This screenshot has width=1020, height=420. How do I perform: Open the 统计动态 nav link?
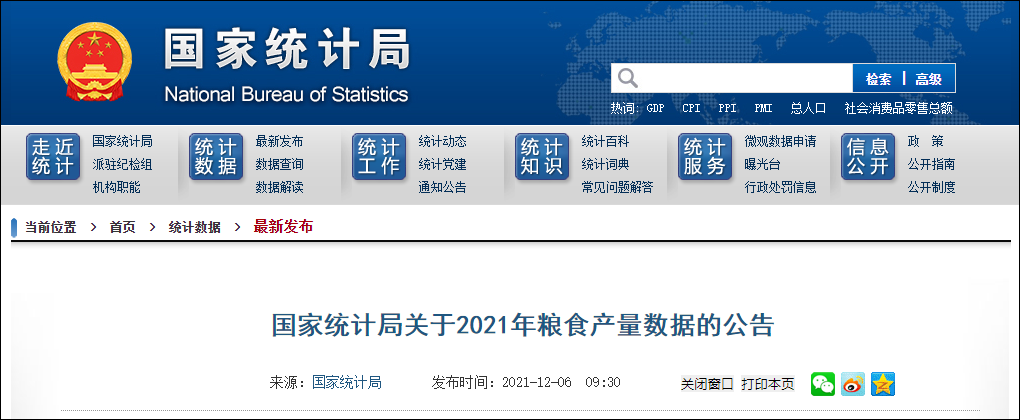(x=442, y=141)
